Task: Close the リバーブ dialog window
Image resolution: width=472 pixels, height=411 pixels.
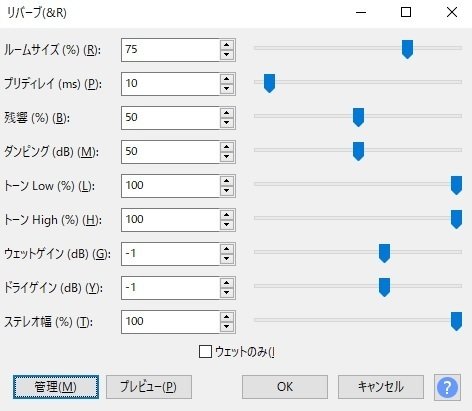Action: [452, 13]
